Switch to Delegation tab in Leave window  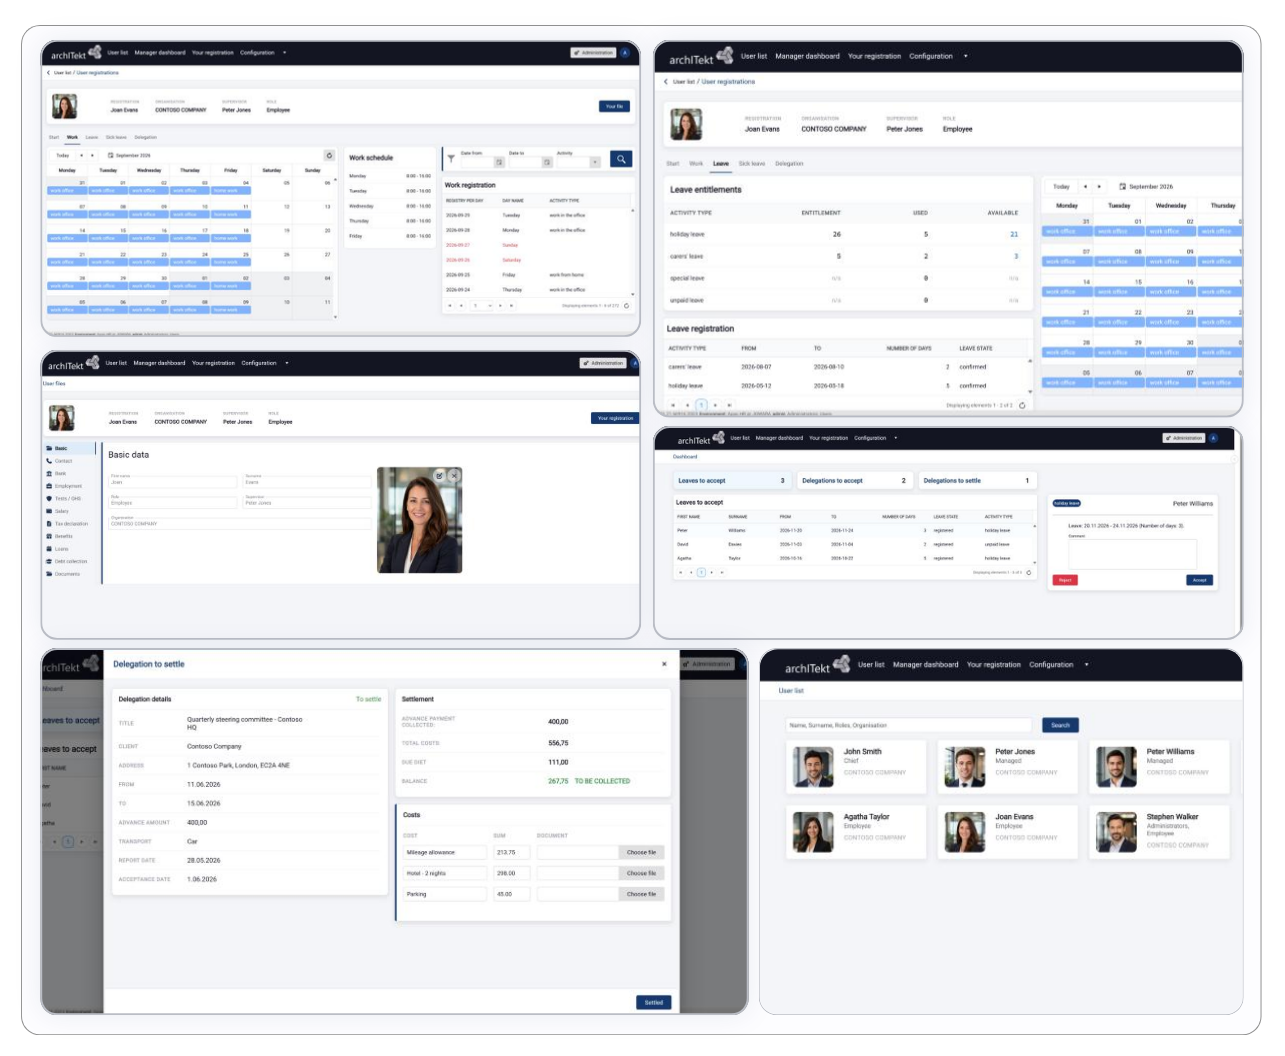789,163
